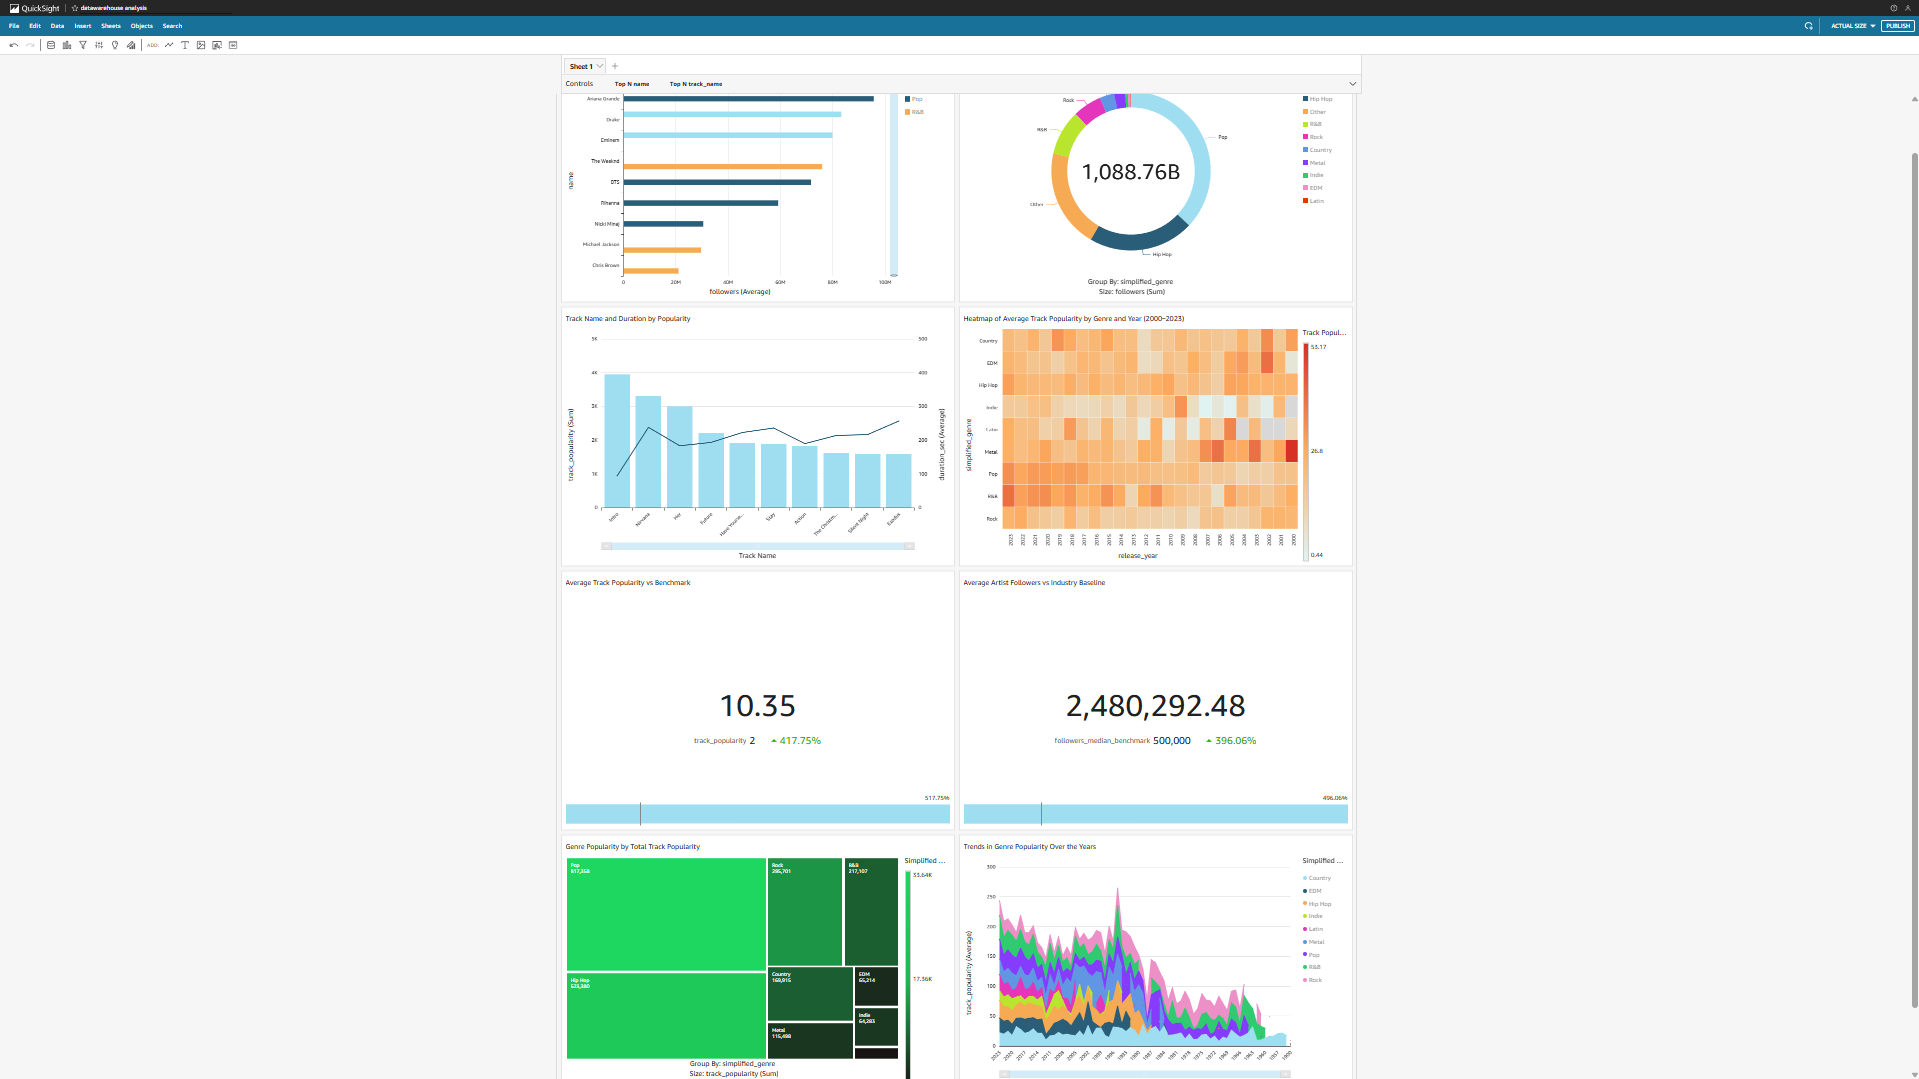This screenshot has width=1919, height=1079.
Task: Click the Country tile in treemap
Action: pyautogui.click(x=810, y=994)
